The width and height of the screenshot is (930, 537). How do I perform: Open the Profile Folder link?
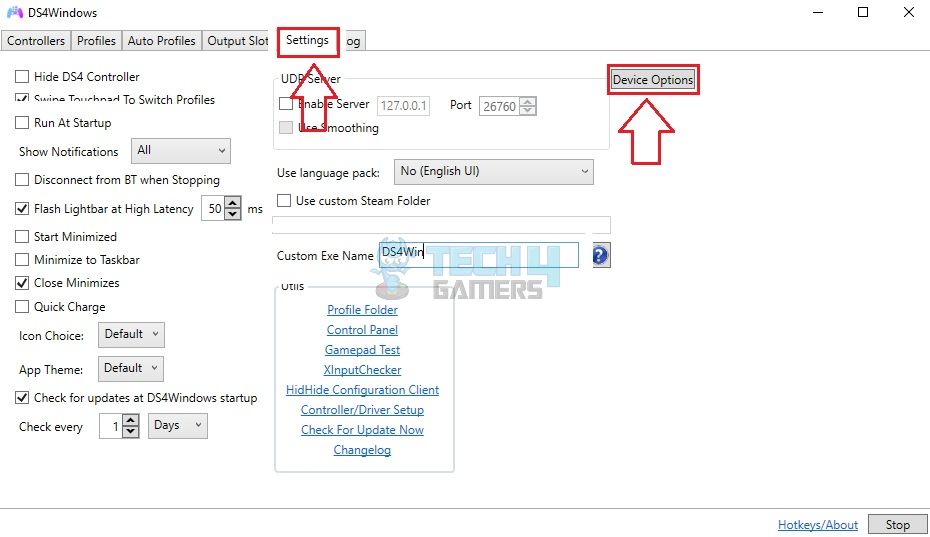tap(362, 310)
